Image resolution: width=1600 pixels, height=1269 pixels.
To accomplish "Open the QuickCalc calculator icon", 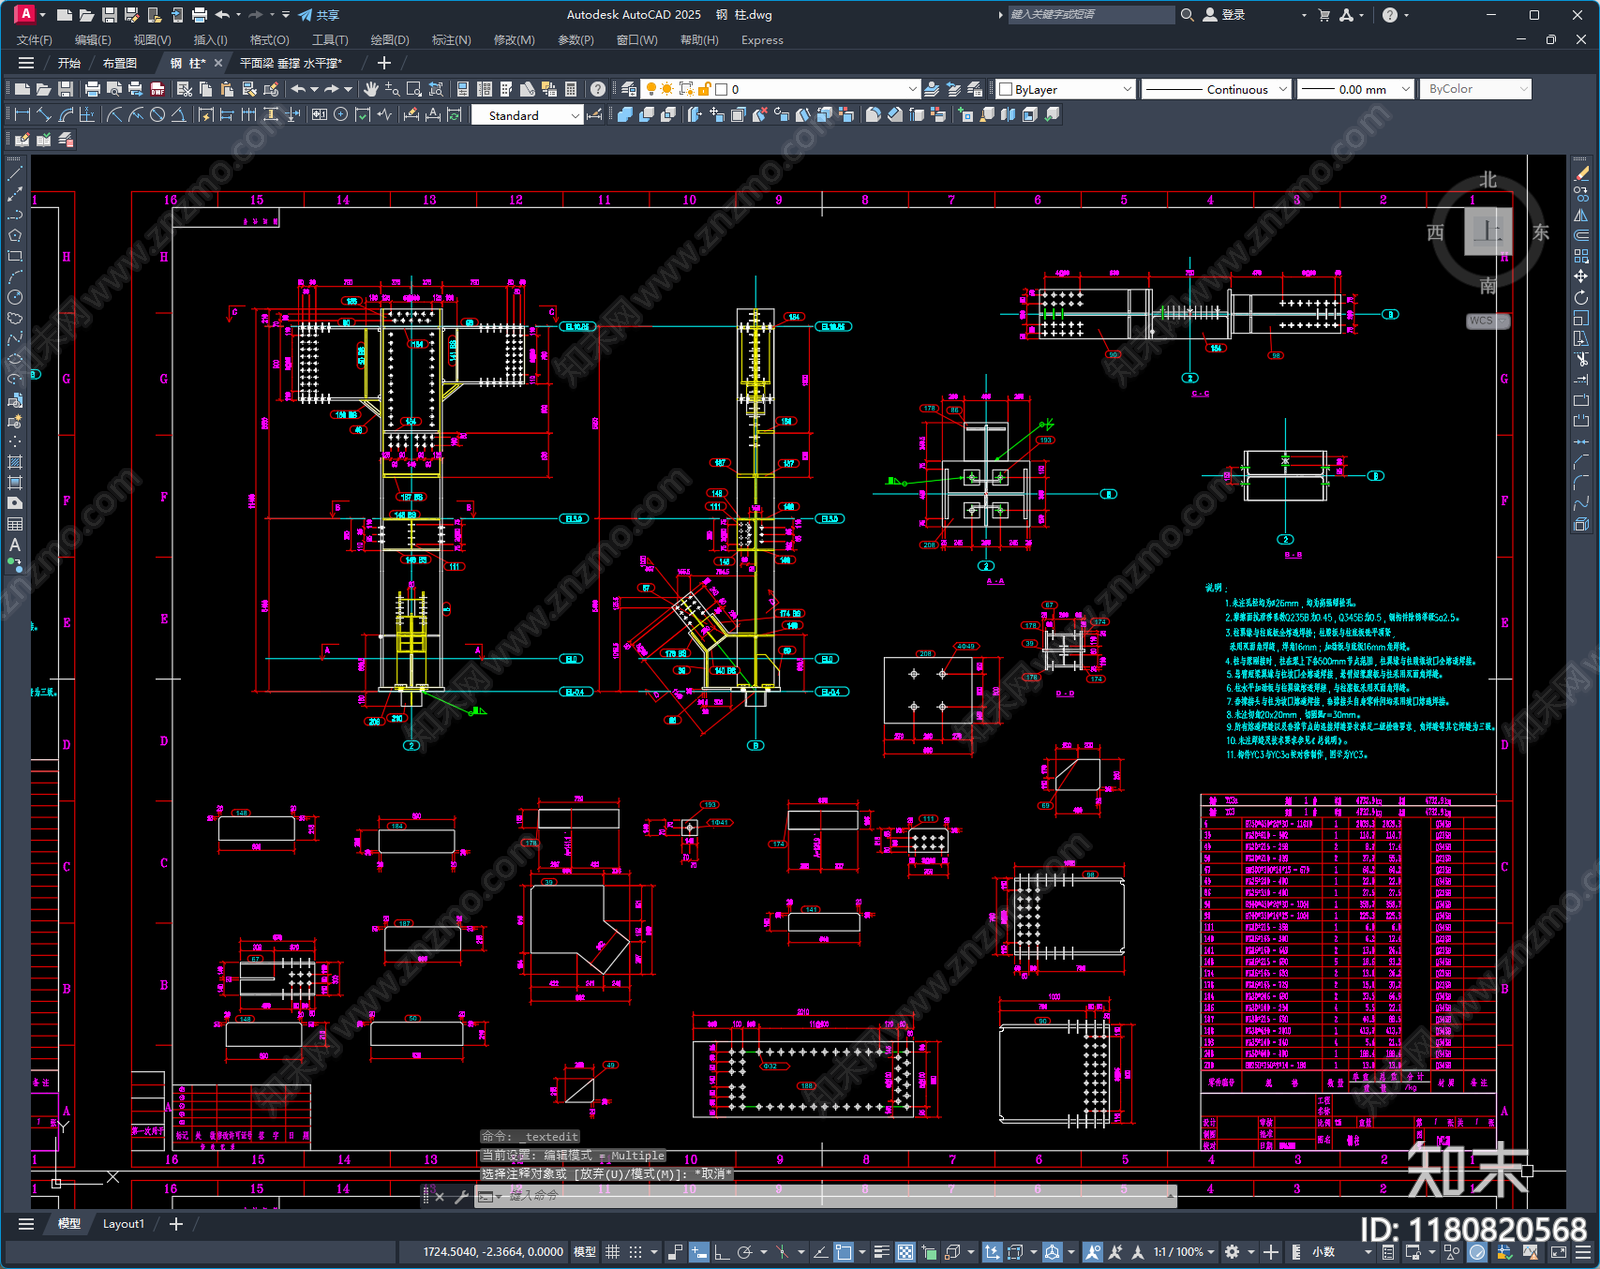I will coord(571,89).
